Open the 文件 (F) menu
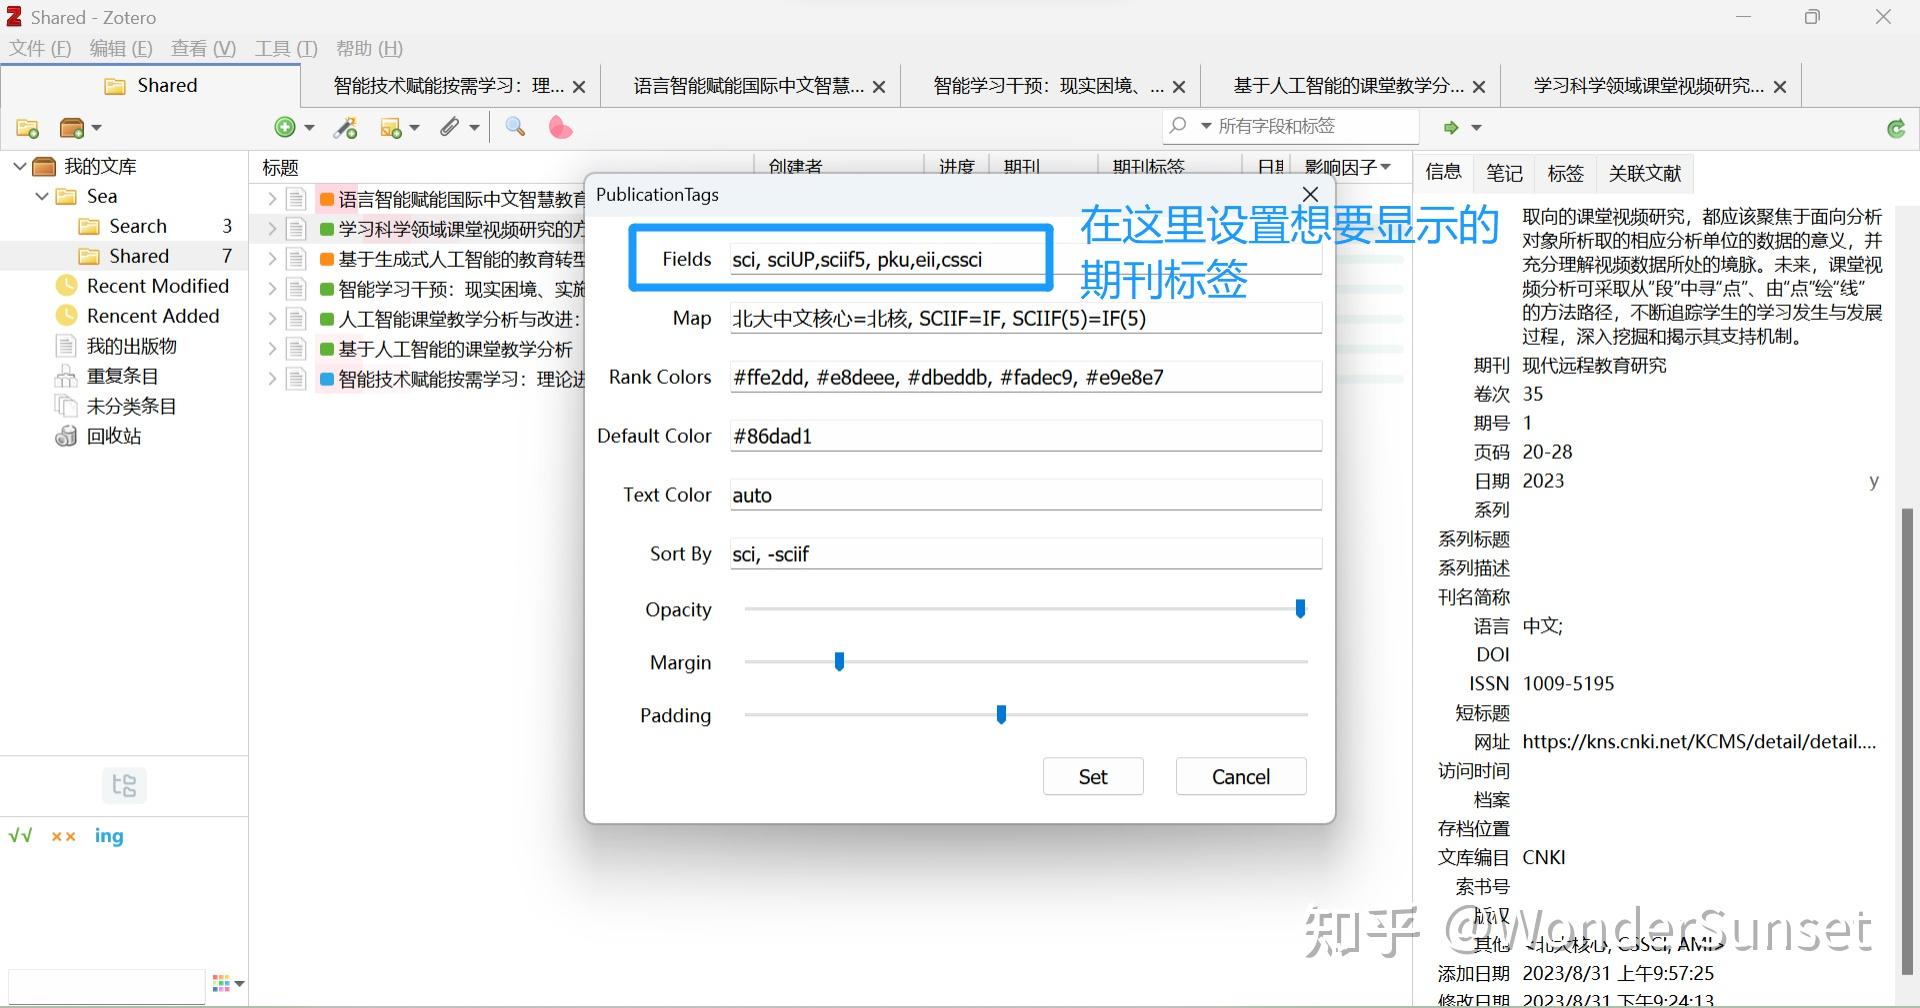The width and height of the screenshot is (1920, 1008). (x=41, y=48)
